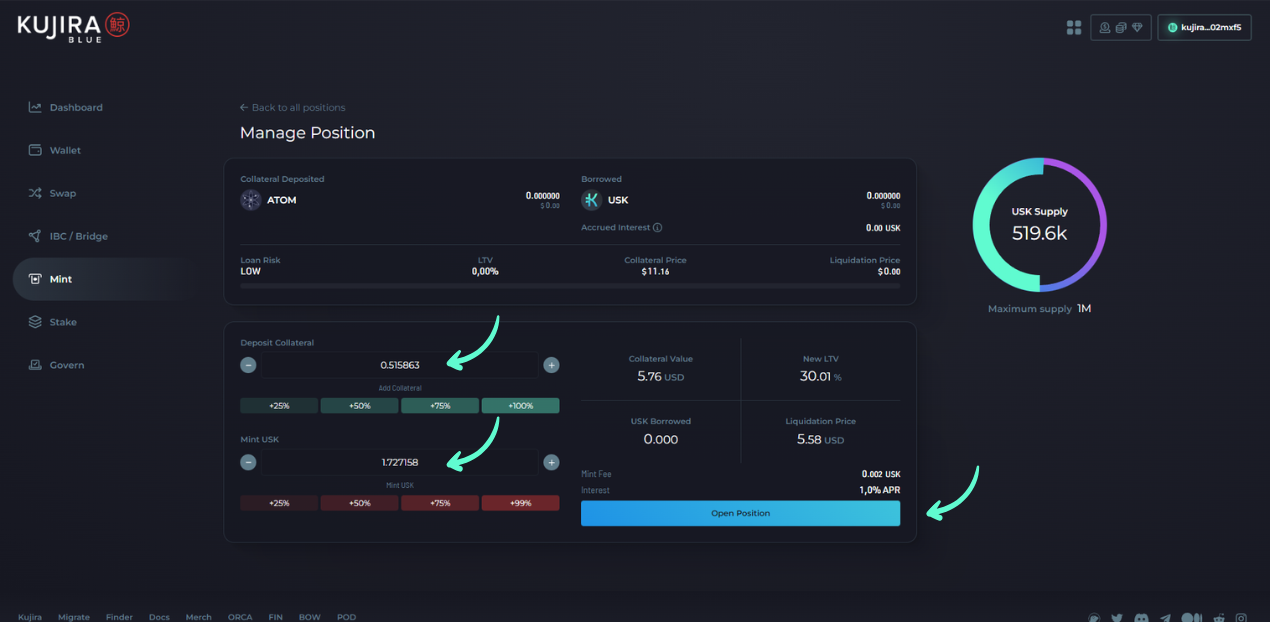Click the Collateral Price value $11.16
Image resolution: width=1270 pixels, height=622 pixels.
pos(656,271)
